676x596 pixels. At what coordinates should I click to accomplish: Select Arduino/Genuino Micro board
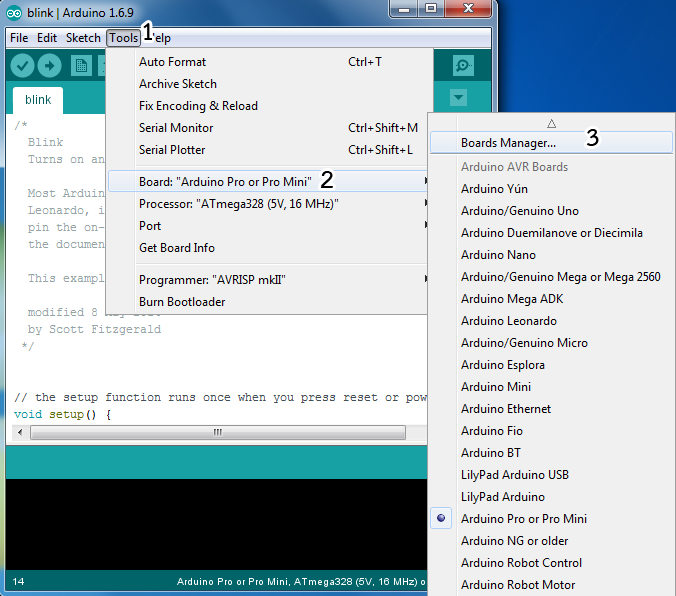551,343
